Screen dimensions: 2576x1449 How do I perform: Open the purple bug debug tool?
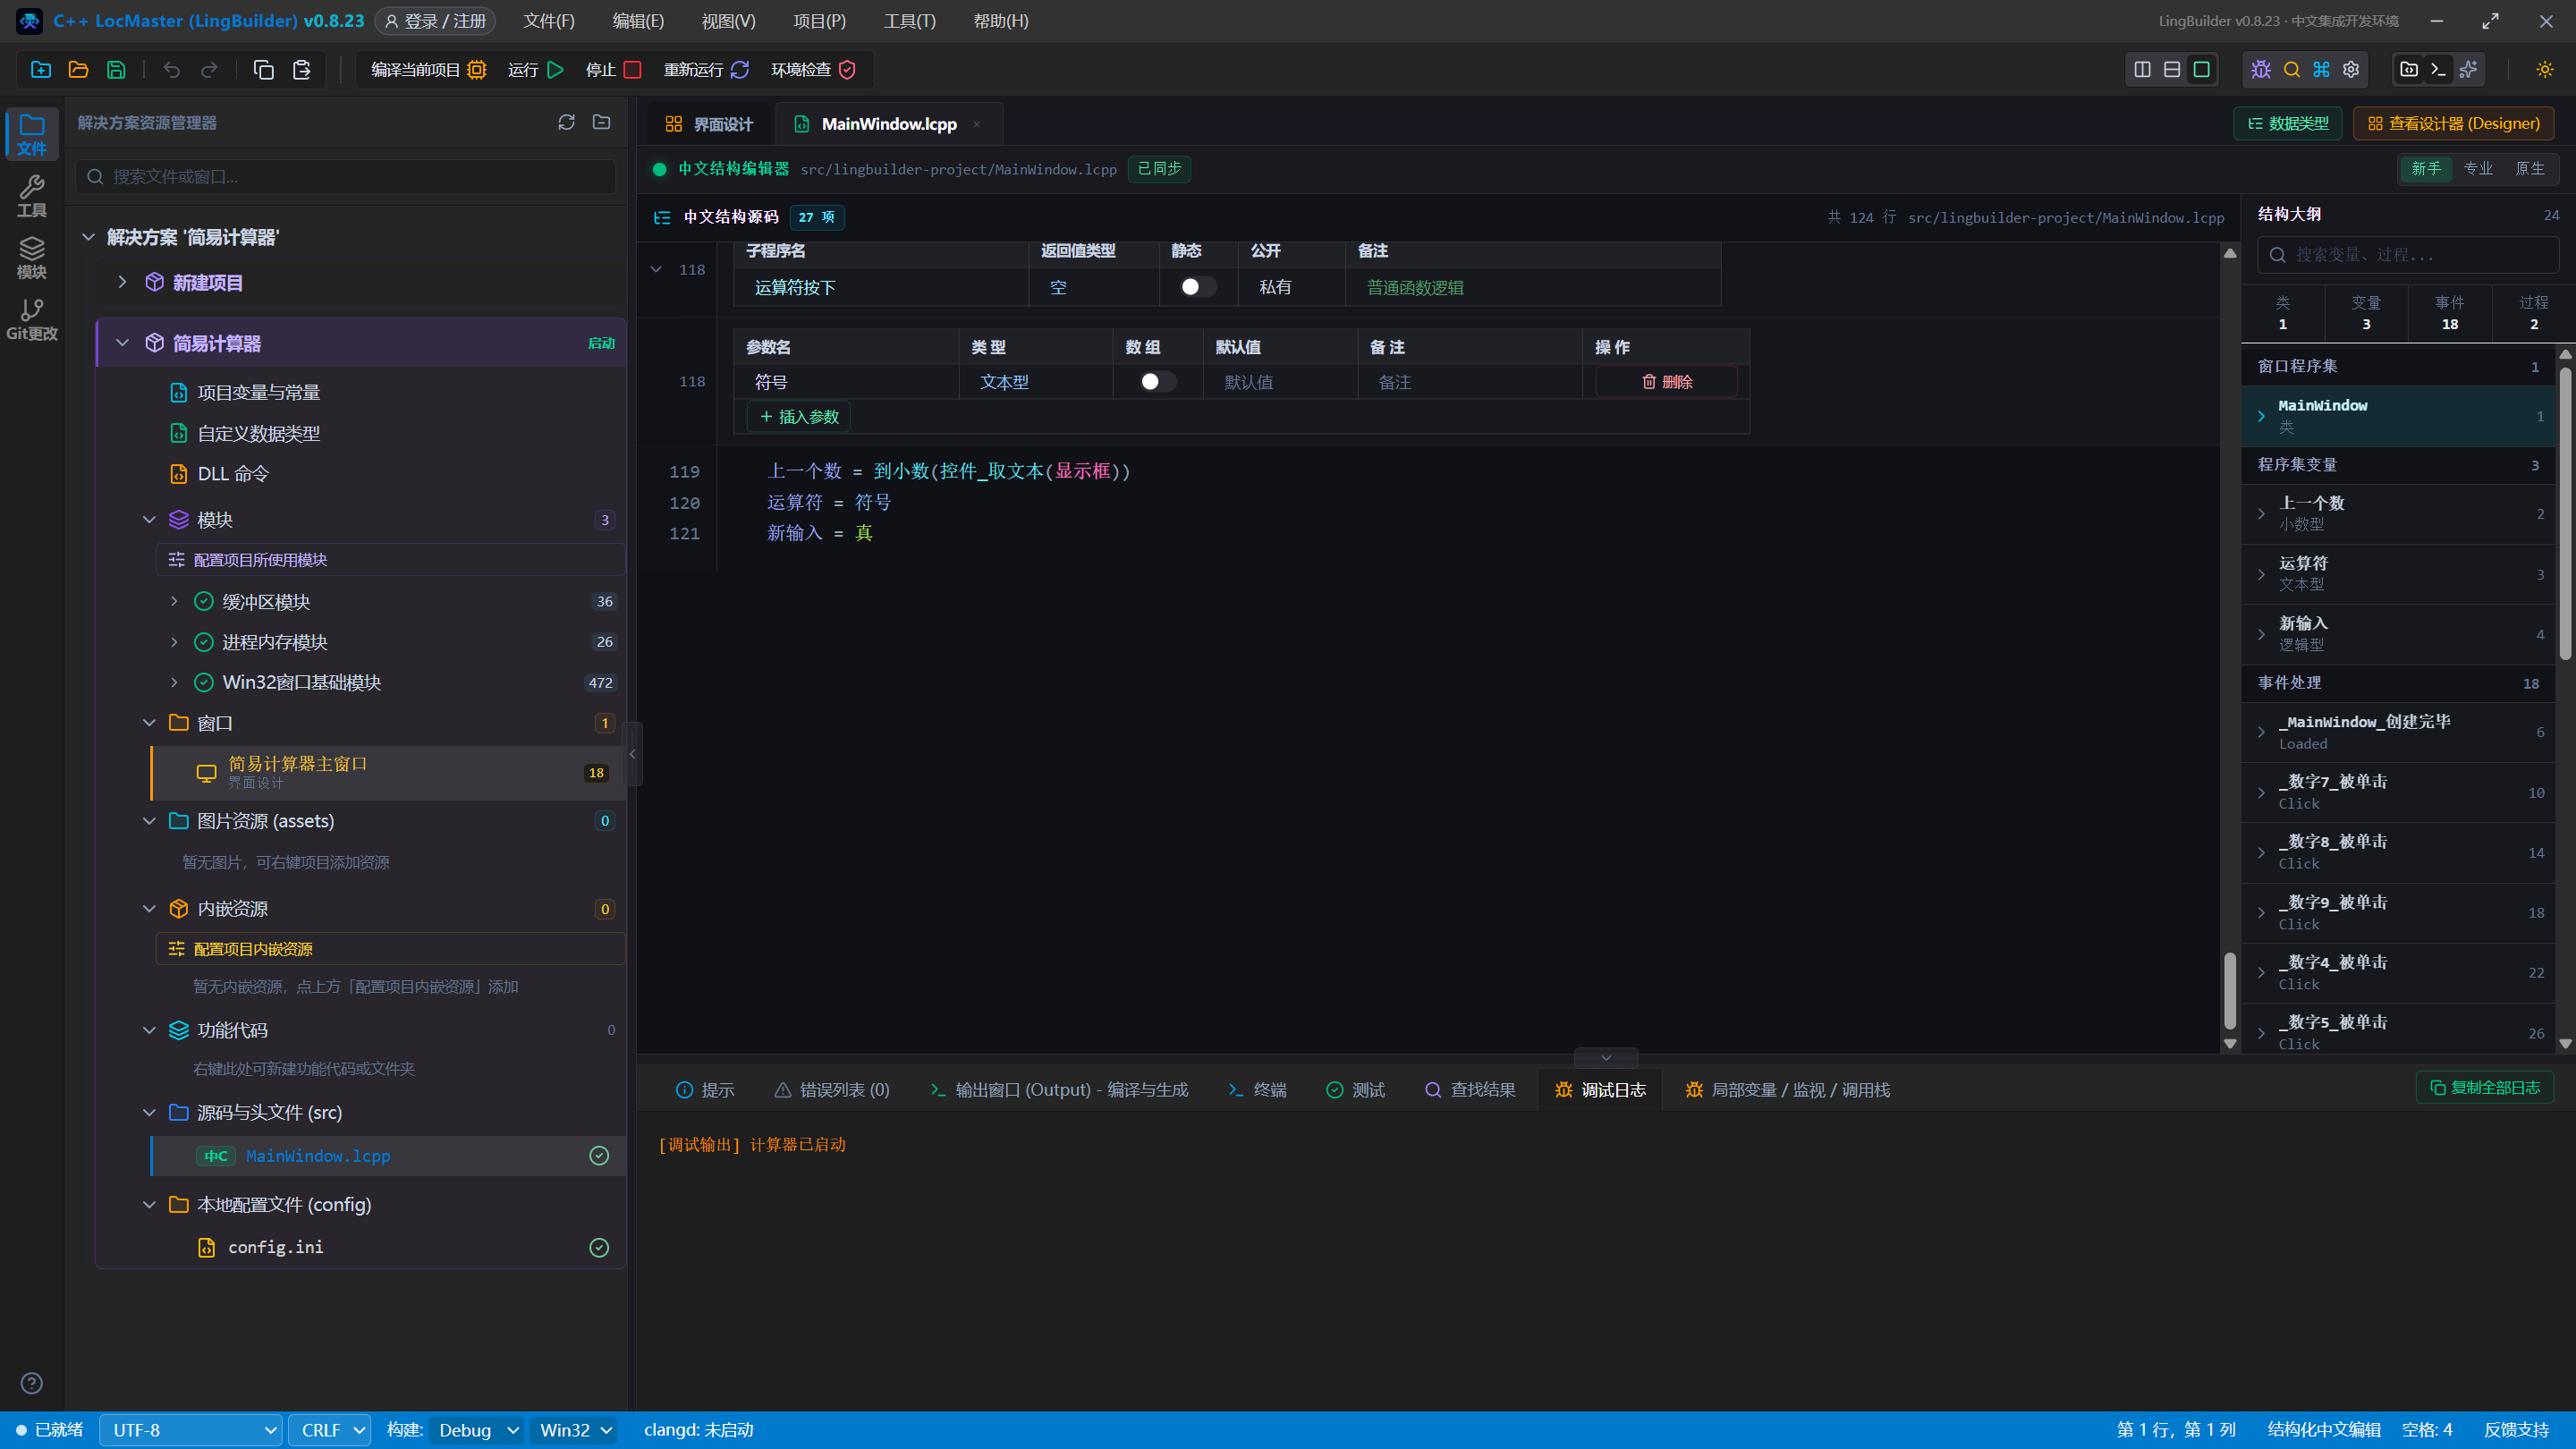(x=2261, y=69)
